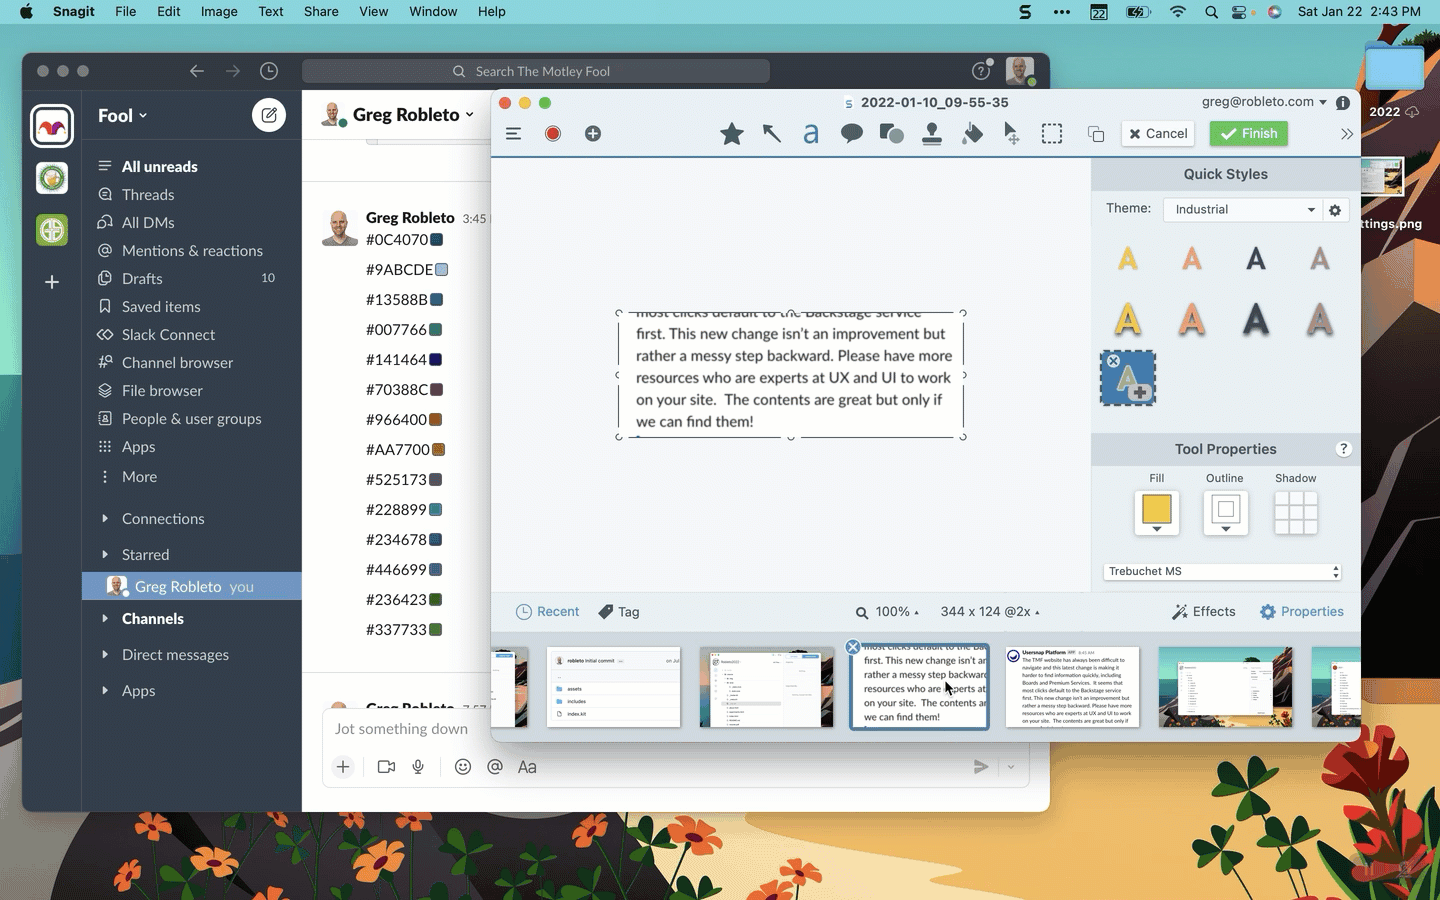Click the green Finish button
The width and height of the screenshot is (1440, 900).
tap(1249, 134)
